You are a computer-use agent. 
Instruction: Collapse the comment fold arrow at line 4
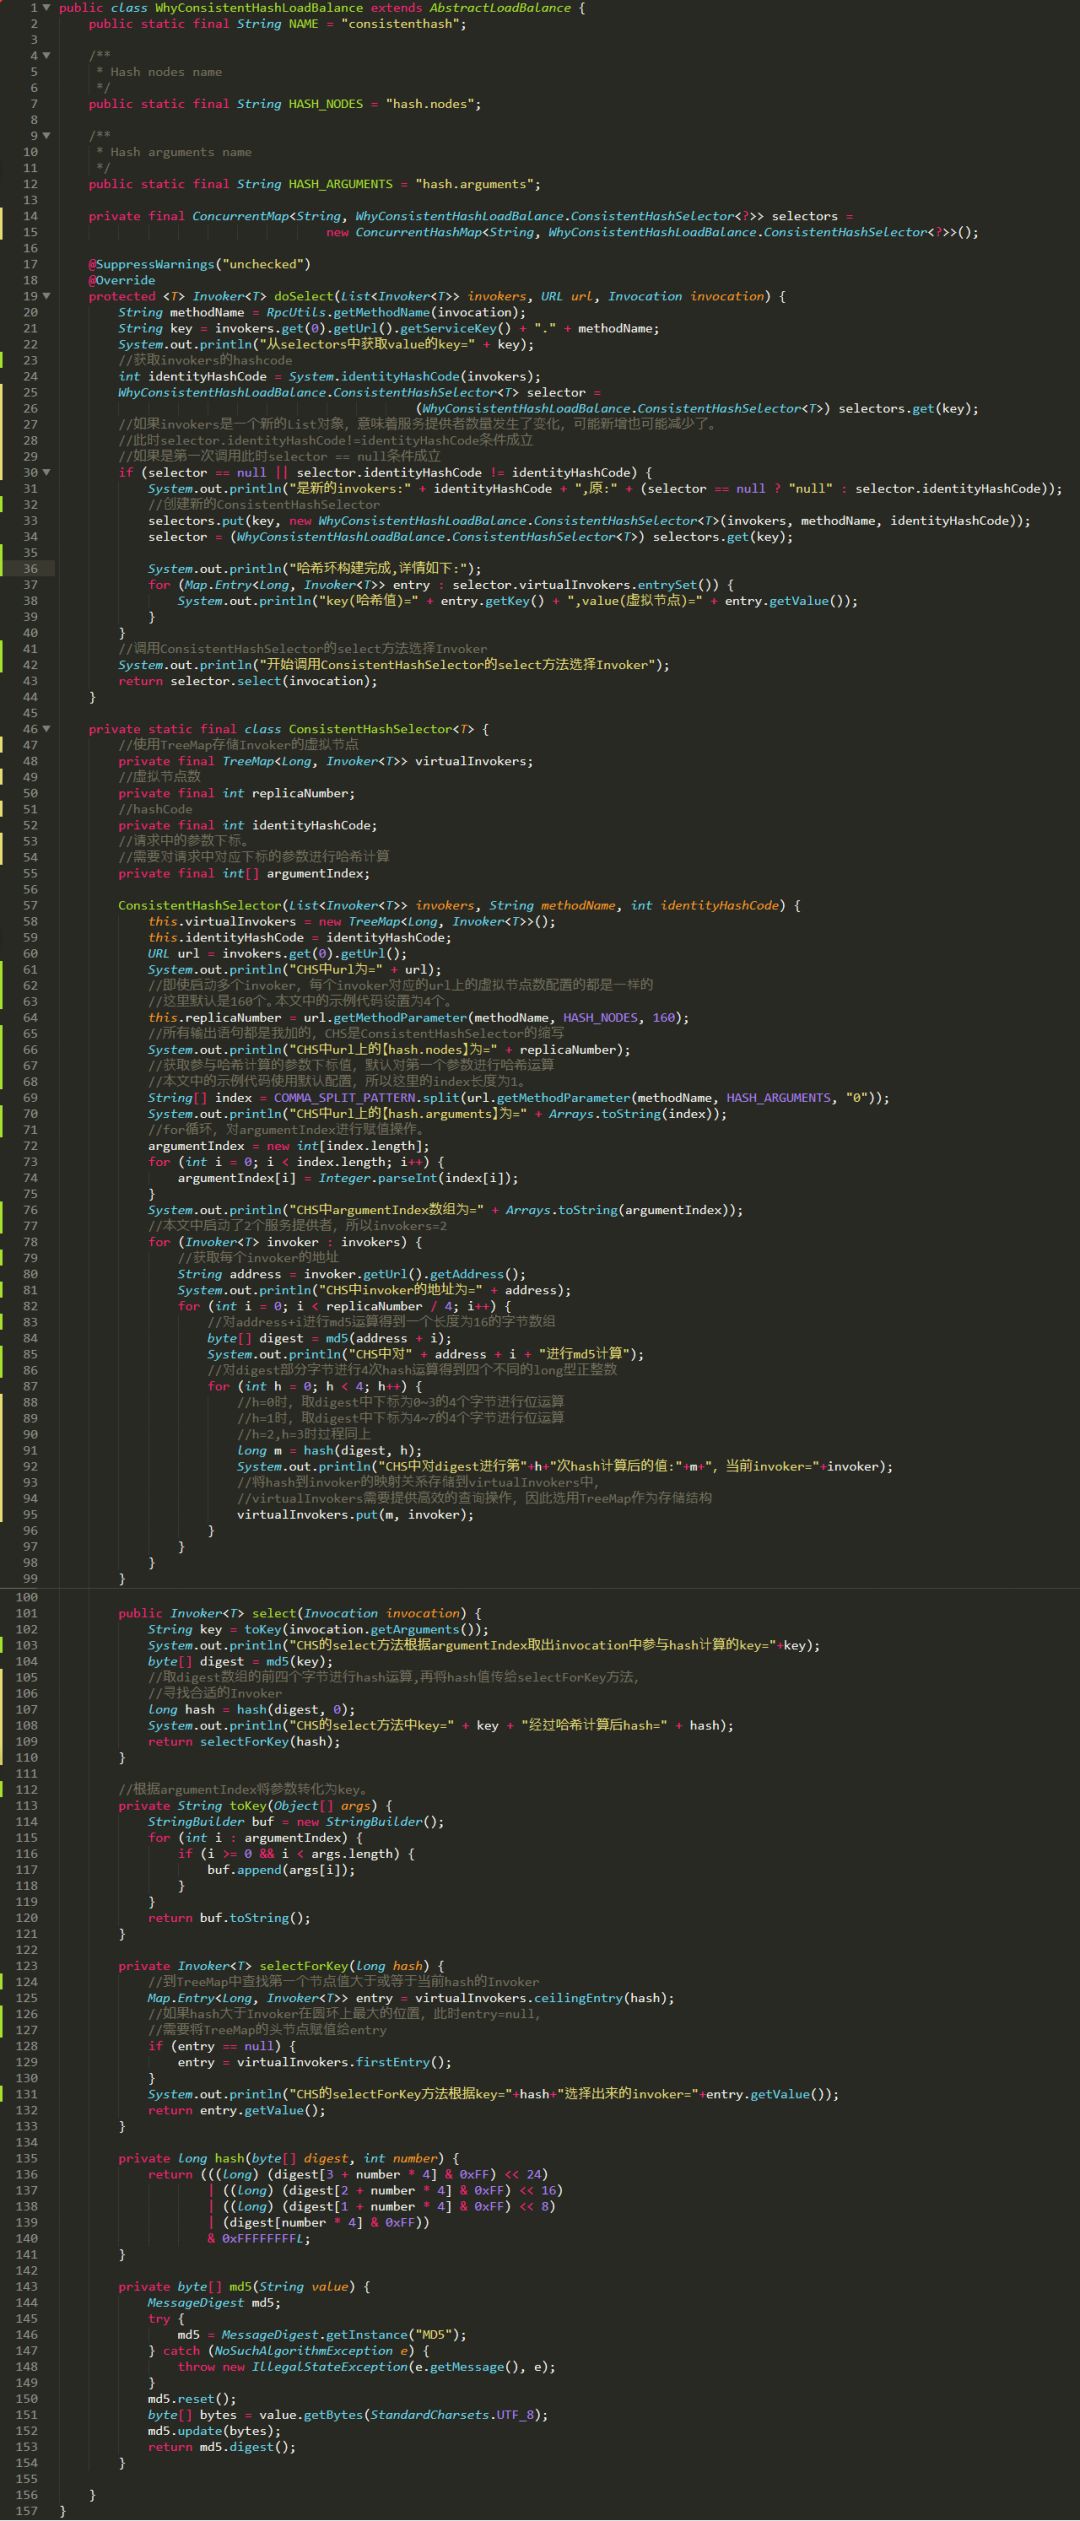(x=46, y=55)
